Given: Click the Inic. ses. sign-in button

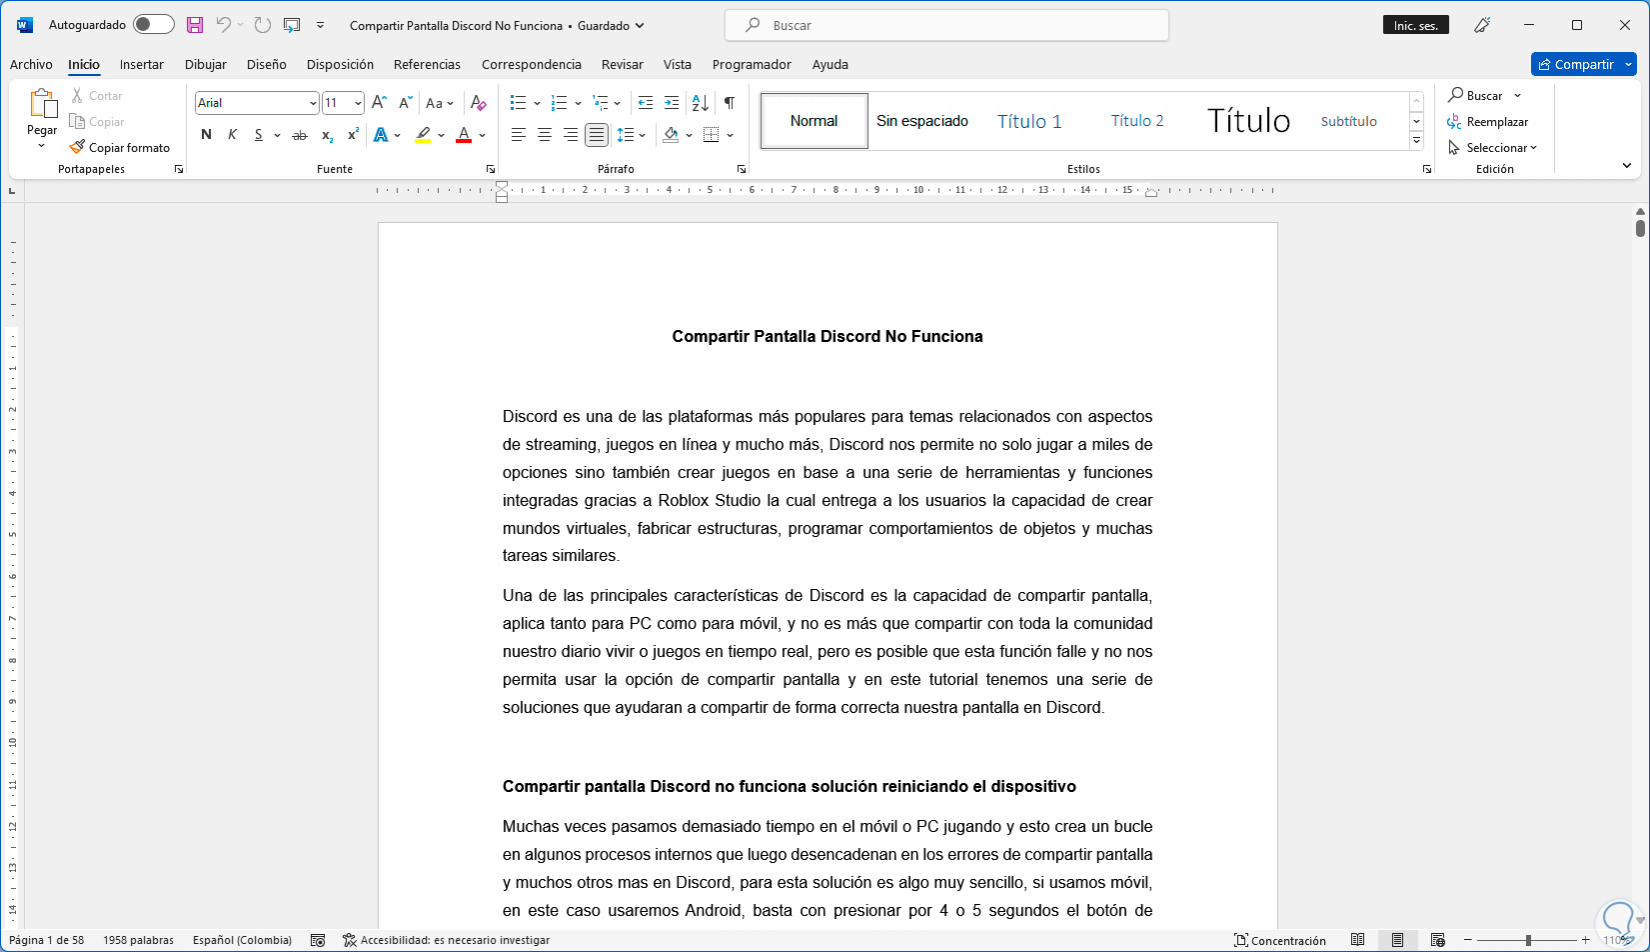Looking at the screenshot, I should pos(1416,25).
